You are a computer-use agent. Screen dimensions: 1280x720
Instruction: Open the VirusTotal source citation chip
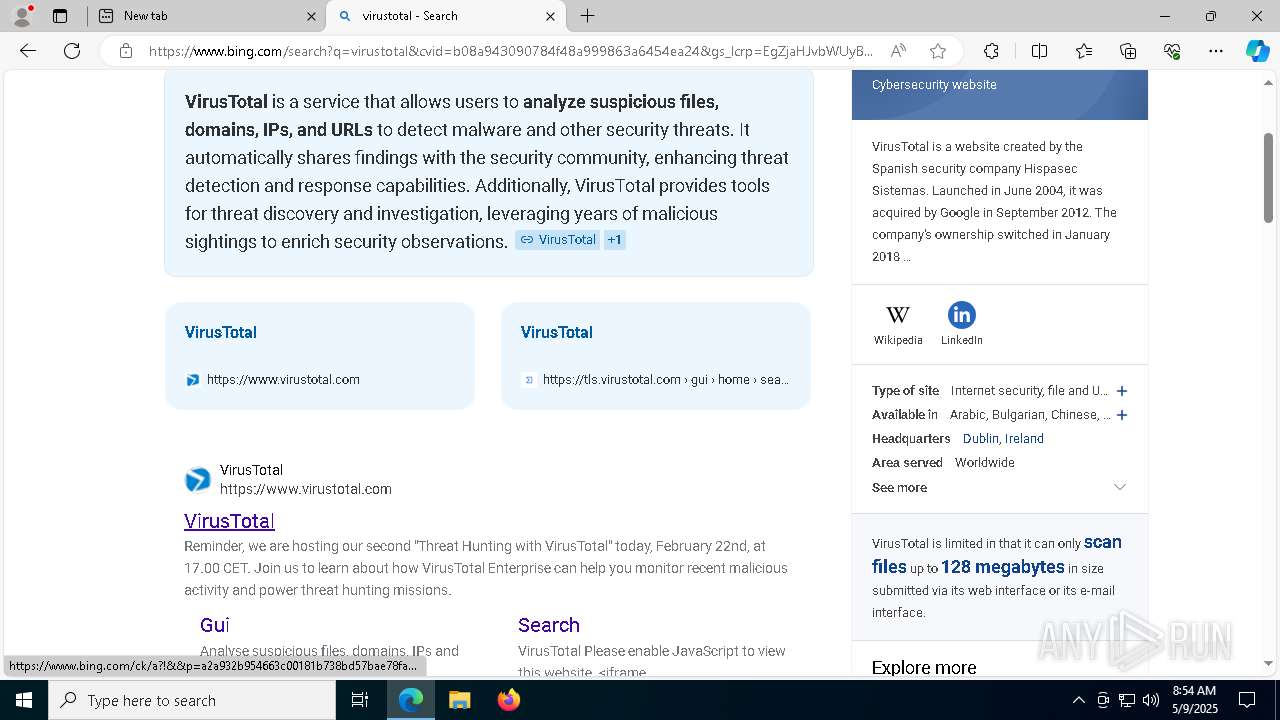pos(557,240)
